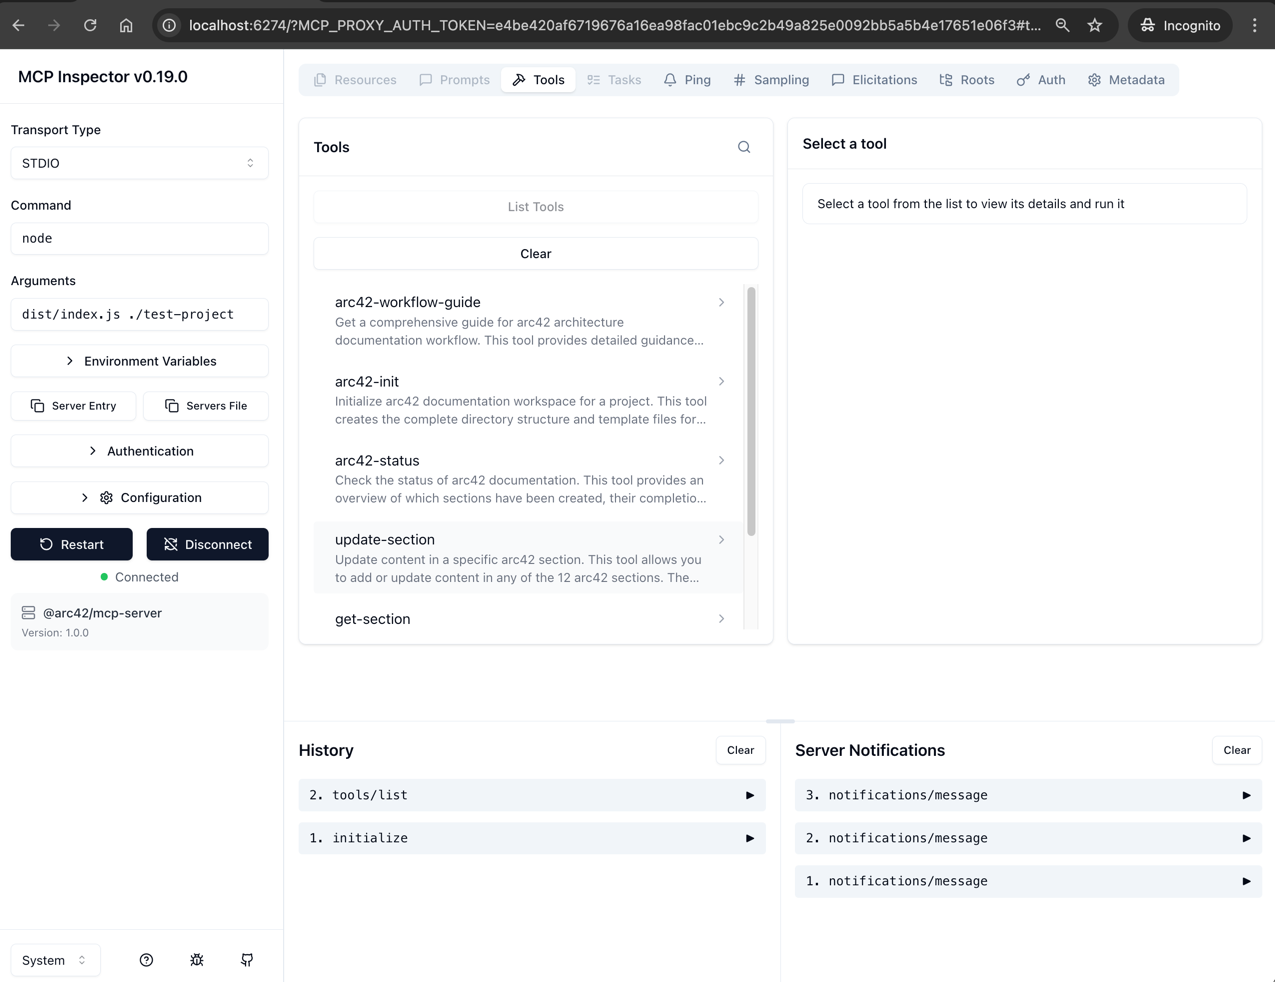
Task: Click the Restart button
Action: click(72, 544)
